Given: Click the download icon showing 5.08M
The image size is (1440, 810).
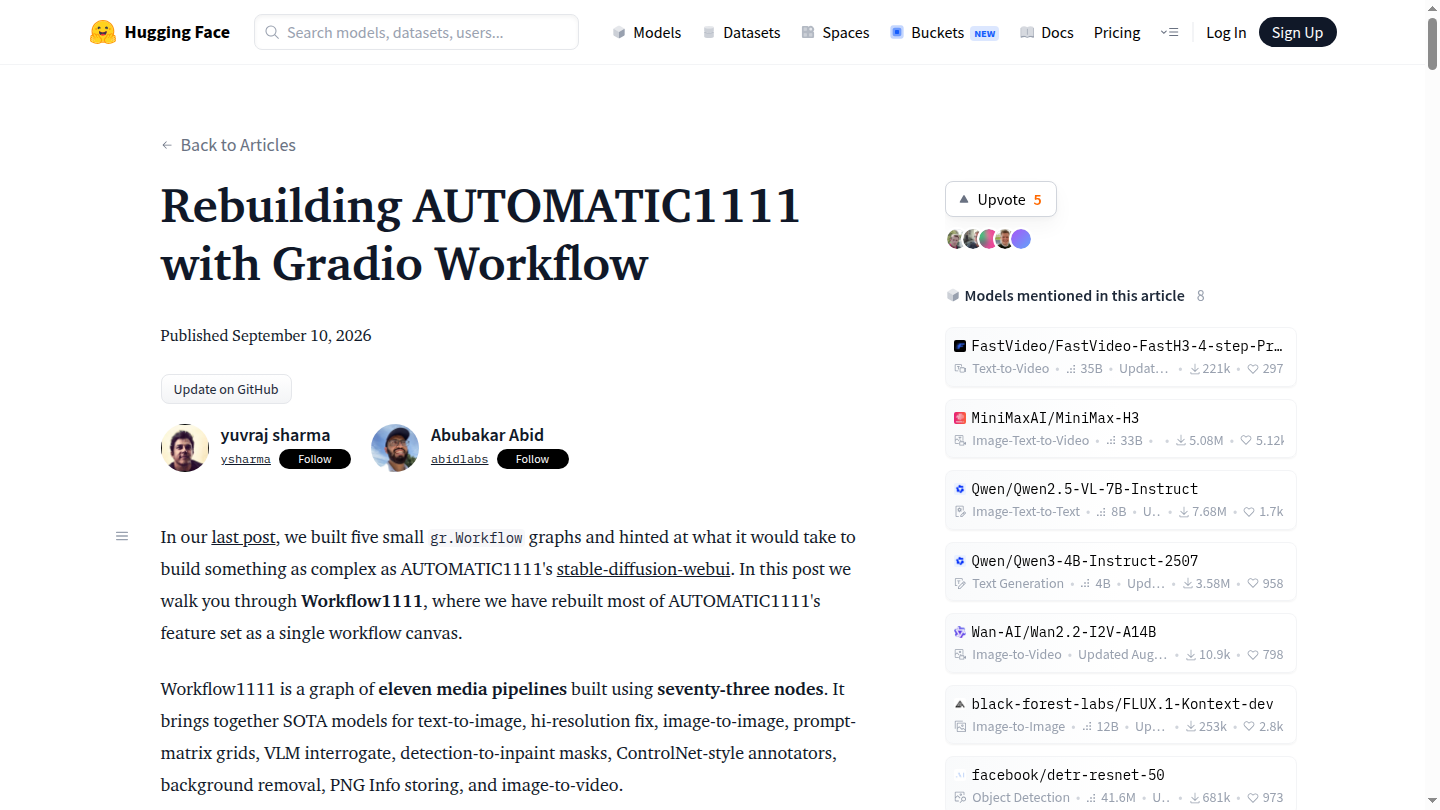Looking at the screenshot, I should [x=1181, y=441].
